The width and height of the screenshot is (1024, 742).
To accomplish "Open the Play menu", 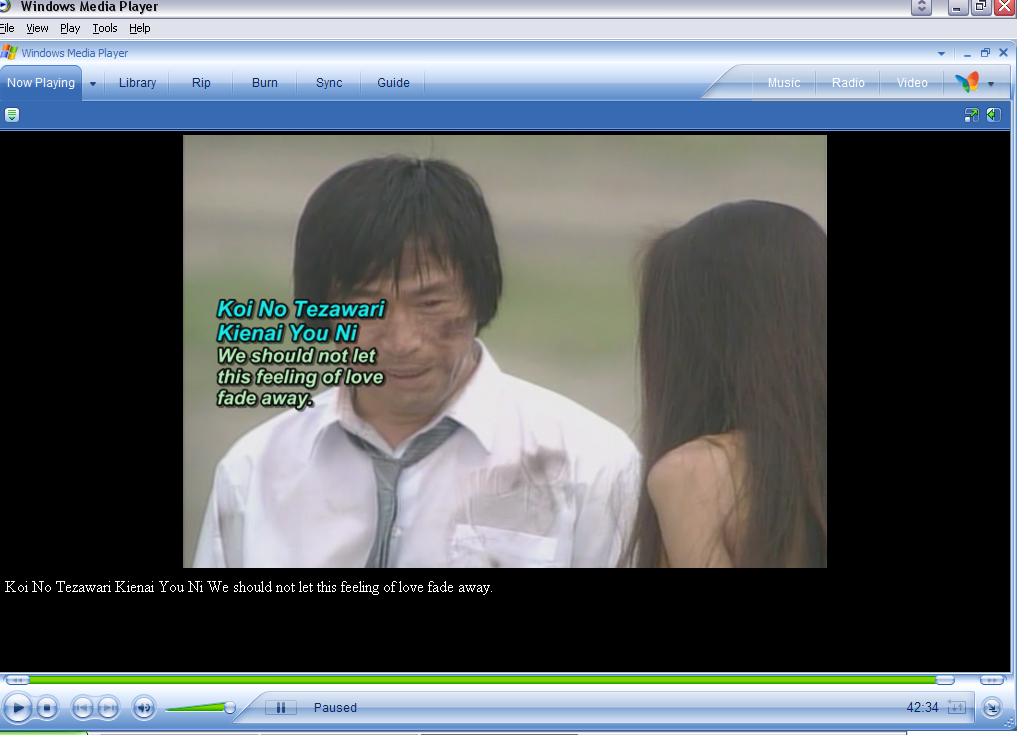I will coord(70,28).
